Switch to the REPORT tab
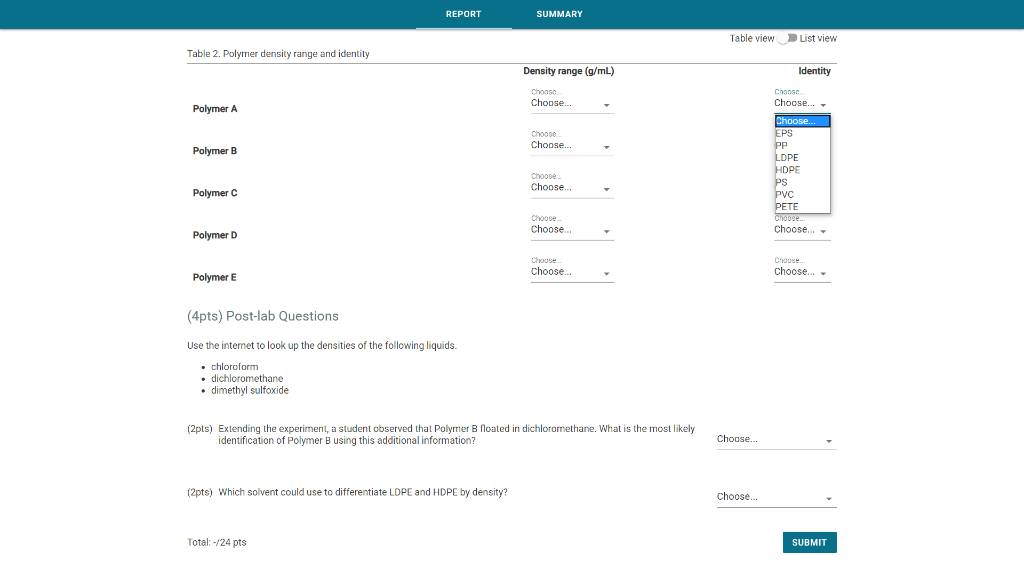 pos(463,14)
